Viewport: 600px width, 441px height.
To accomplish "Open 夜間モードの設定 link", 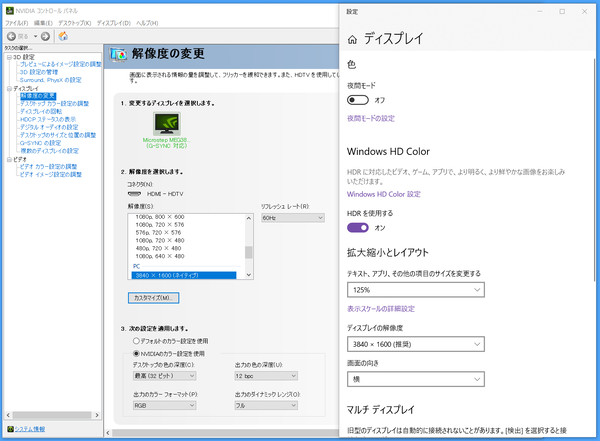I will pos(370,118).
